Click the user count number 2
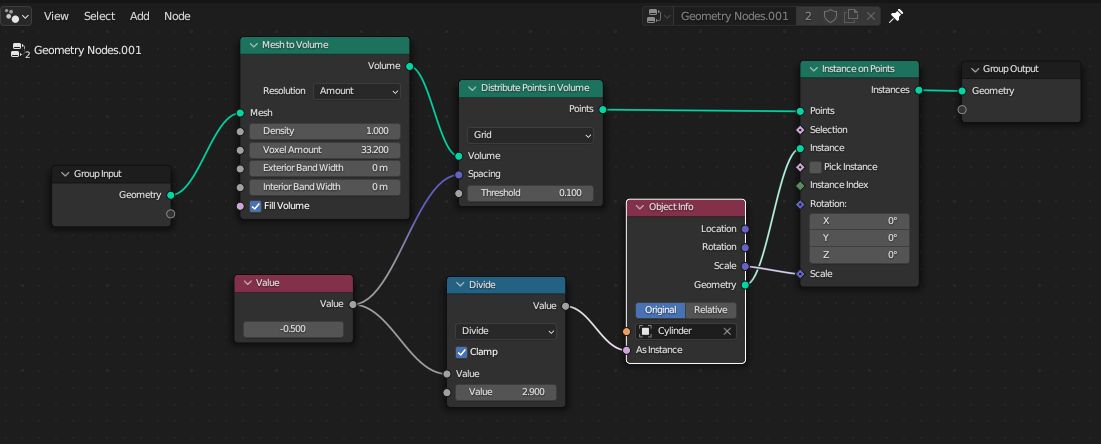Viewport: 1101px width, 444px height. click(808, 15)
